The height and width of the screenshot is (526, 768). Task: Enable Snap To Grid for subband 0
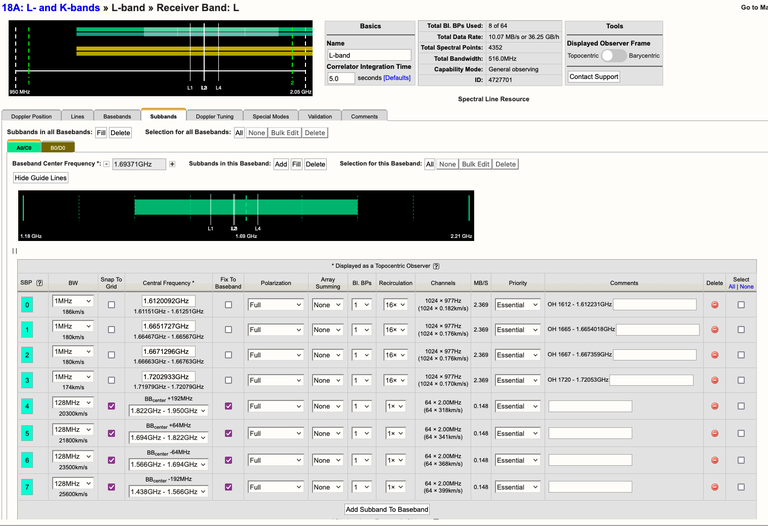coord(111,304)
